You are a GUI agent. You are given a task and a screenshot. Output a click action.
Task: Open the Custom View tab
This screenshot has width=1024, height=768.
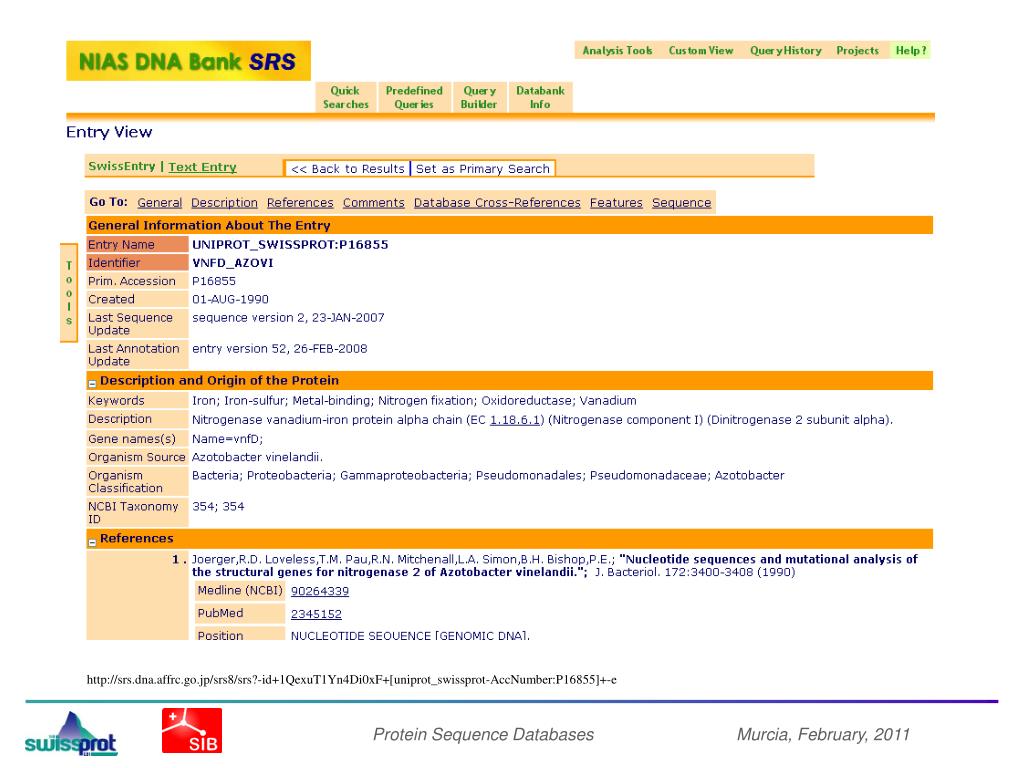tap(701, 50)
